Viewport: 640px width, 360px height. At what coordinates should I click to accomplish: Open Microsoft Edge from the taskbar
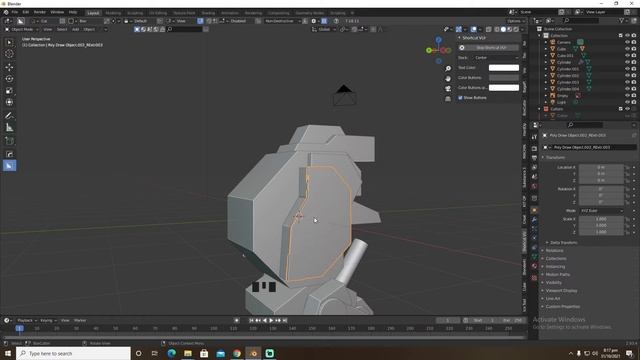(x=171, y=353)
